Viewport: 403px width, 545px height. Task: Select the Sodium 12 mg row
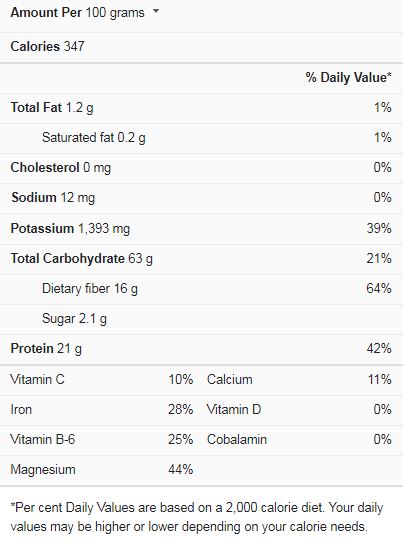pos(201,198)
